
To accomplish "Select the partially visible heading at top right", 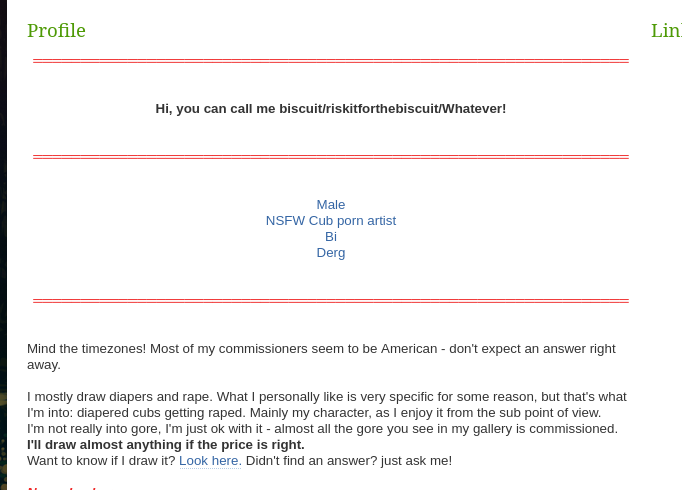I will [666, 31].
